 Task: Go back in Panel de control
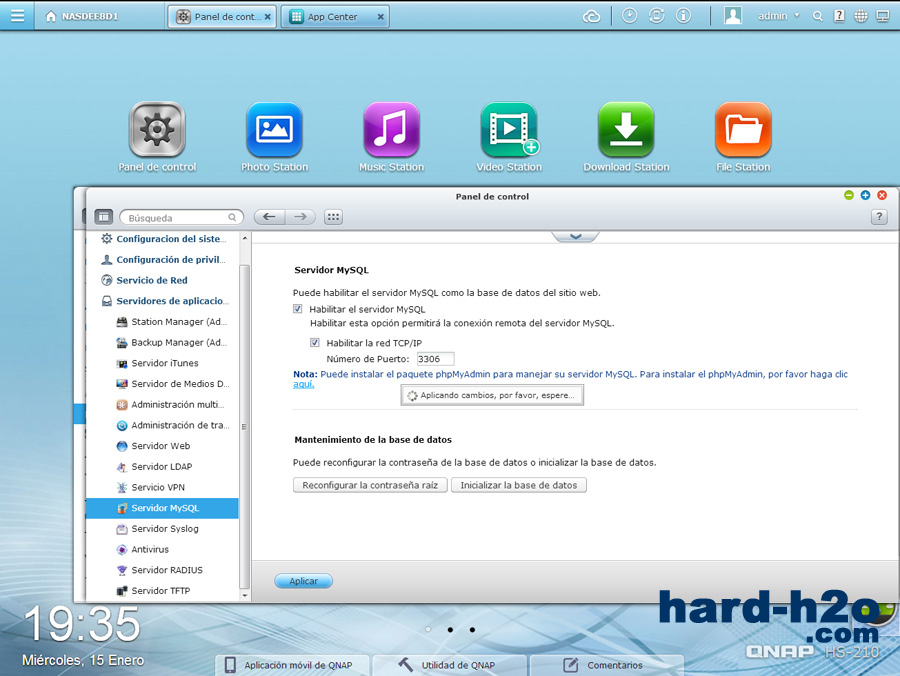pyautogui.click(x=269, y=217)
